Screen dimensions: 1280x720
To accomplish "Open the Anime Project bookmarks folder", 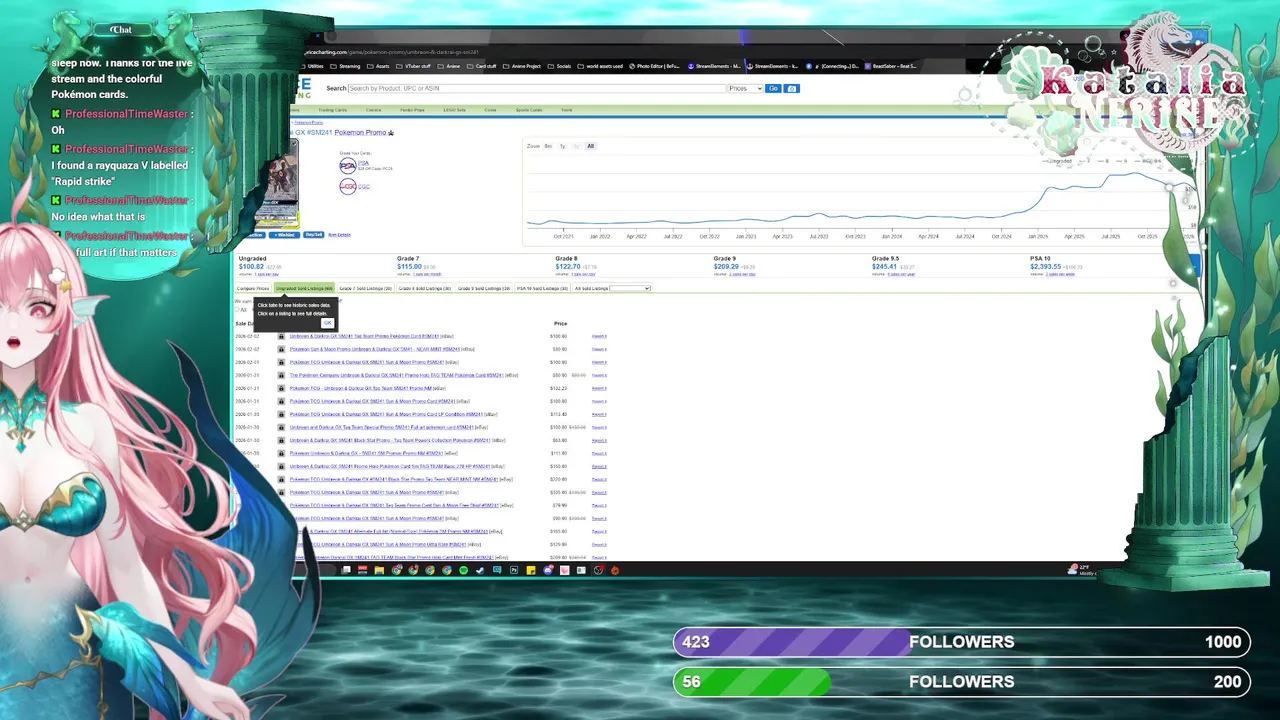I will click(523, 66).
